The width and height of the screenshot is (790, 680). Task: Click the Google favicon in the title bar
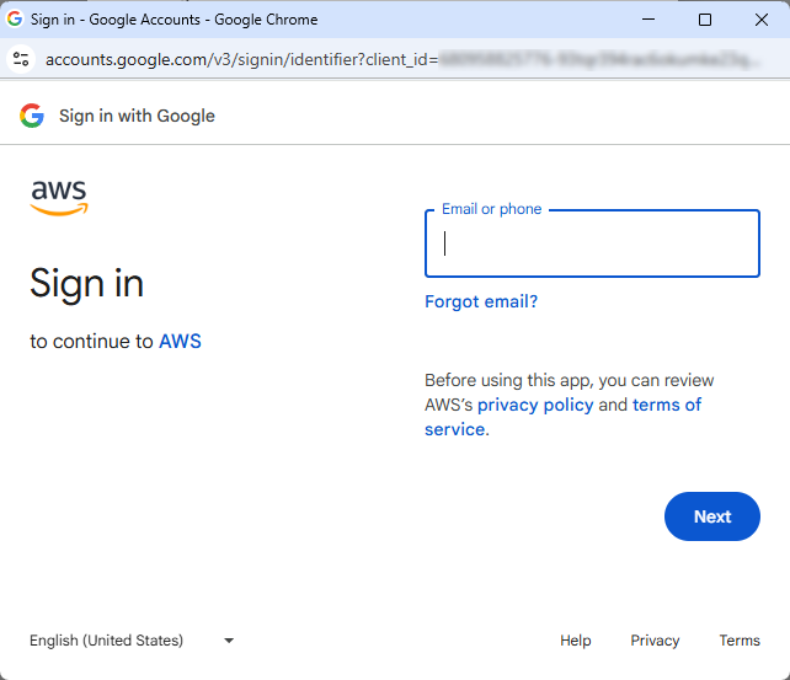15,19
